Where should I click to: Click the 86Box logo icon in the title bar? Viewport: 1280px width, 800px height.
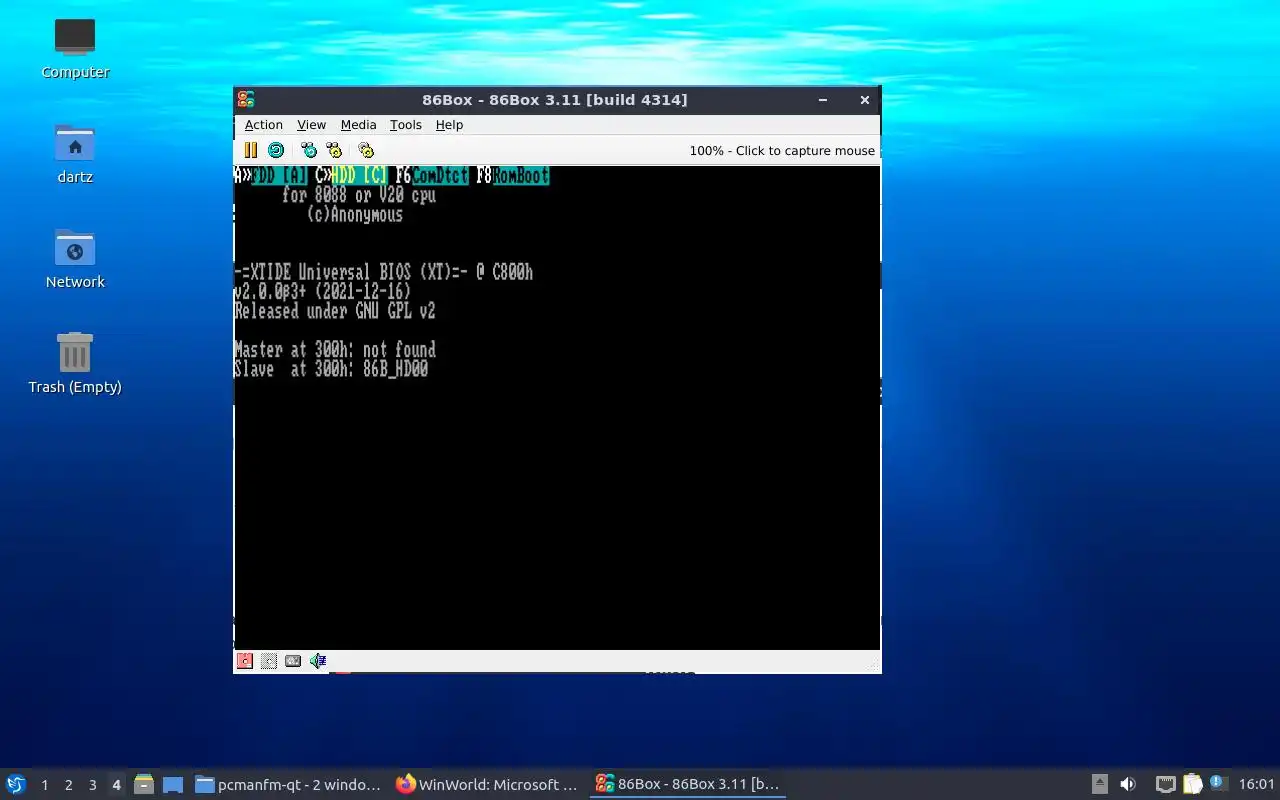point(246,99)
